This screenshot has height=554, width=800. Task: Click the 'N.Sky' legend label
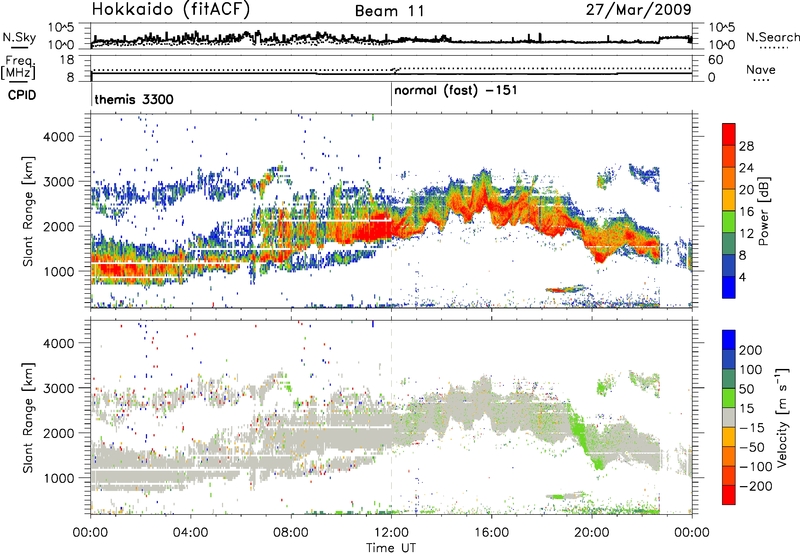(x=19, y=37)
